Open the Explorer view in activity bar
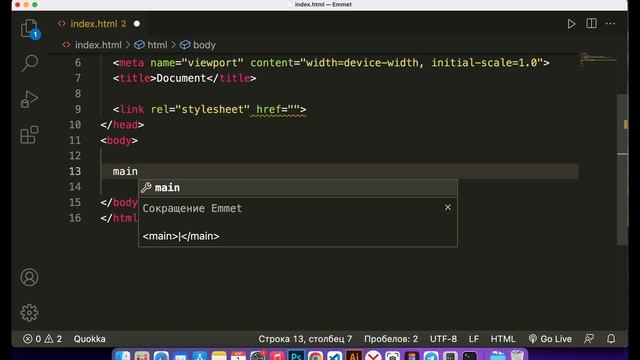 (29, 29)
